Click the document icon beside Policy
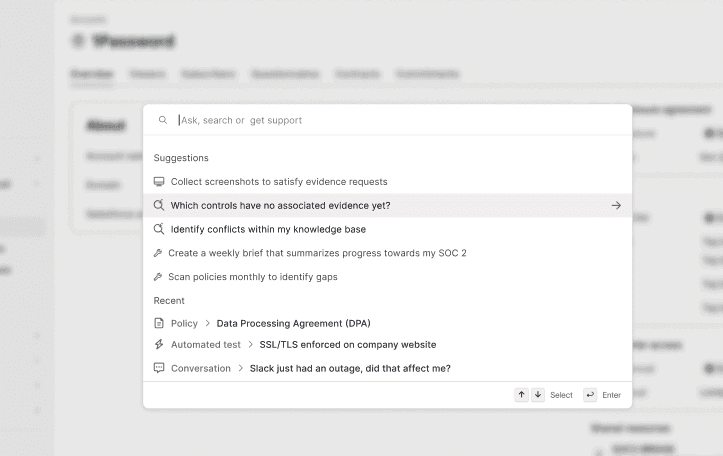This screenshot has width=723, height=456. pos(159,323)
